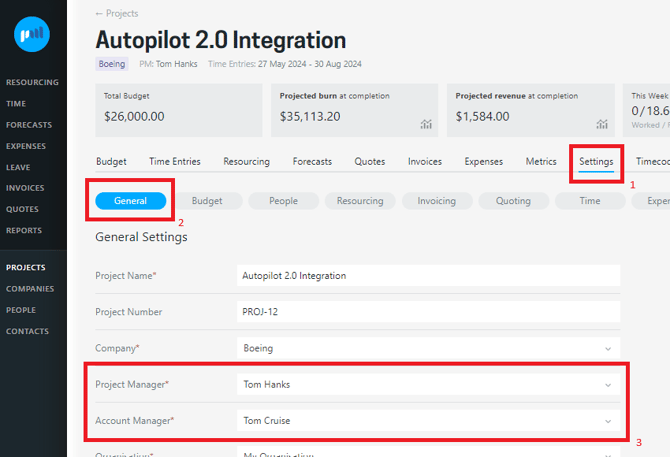Click the blue app logo icon
Screen dimensions: 670x457
(32, 34)
